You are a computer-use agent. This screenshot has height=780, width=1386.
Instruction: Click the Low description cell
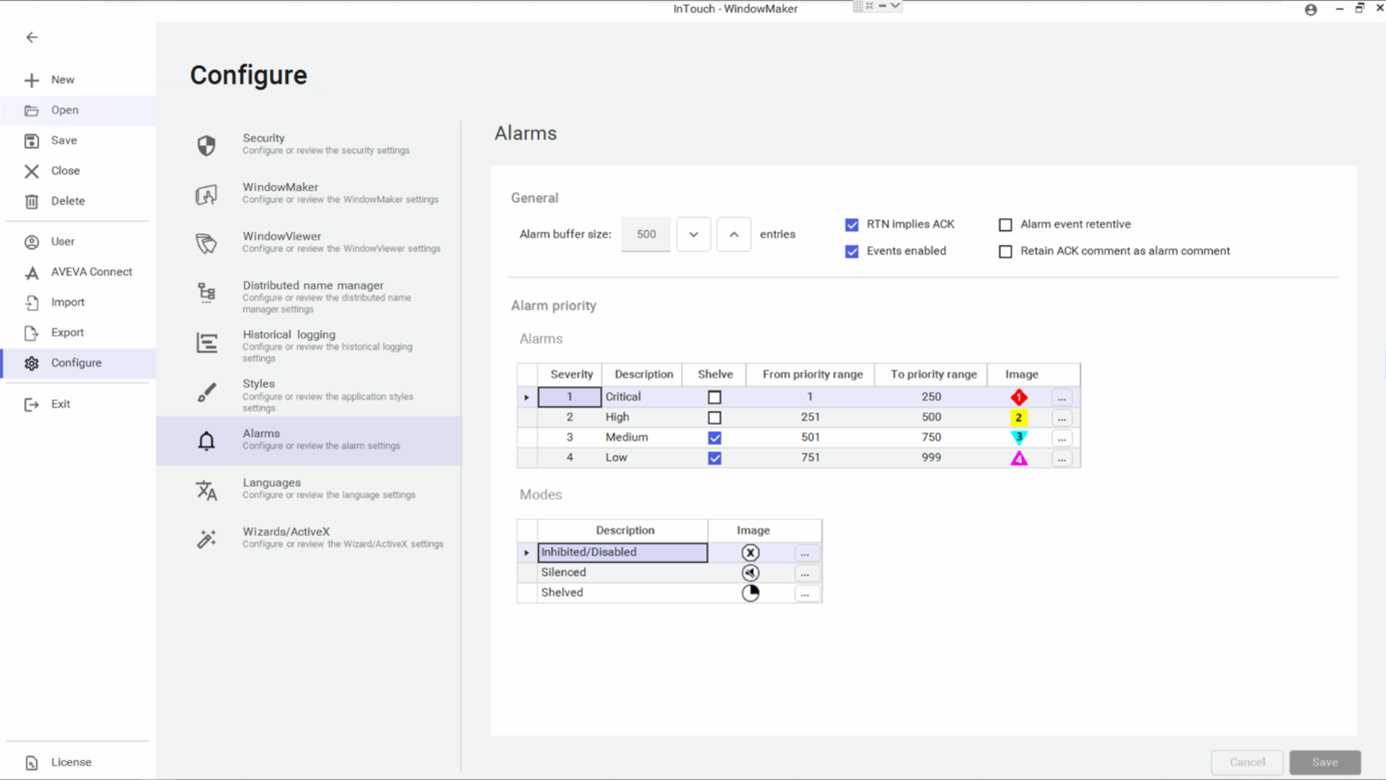[642, 458]
